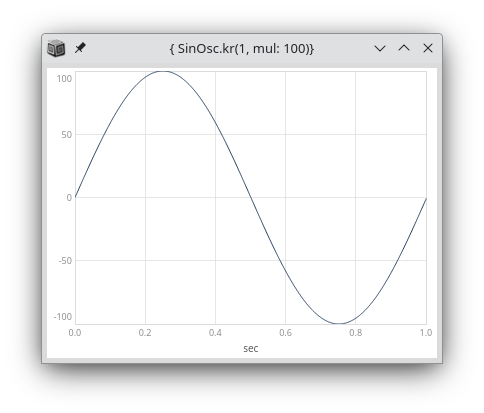Click the zero crossing at 0.5 sec

[x=251, y=197]
